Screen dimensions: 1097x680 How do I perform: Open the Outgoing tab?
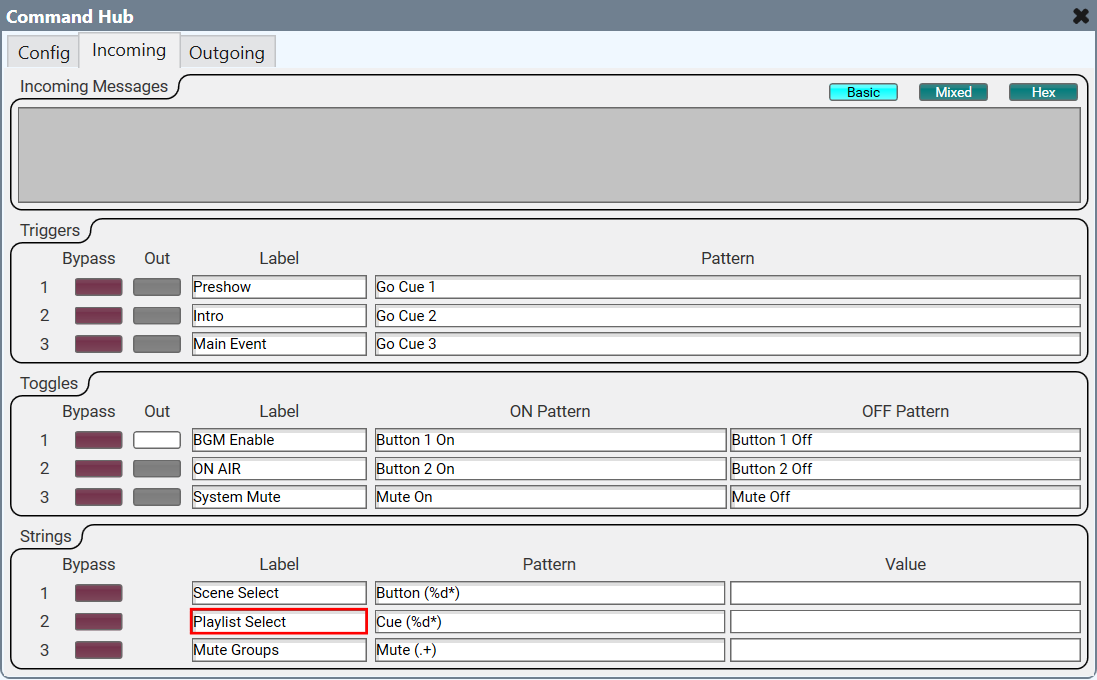tap(227, 52)
